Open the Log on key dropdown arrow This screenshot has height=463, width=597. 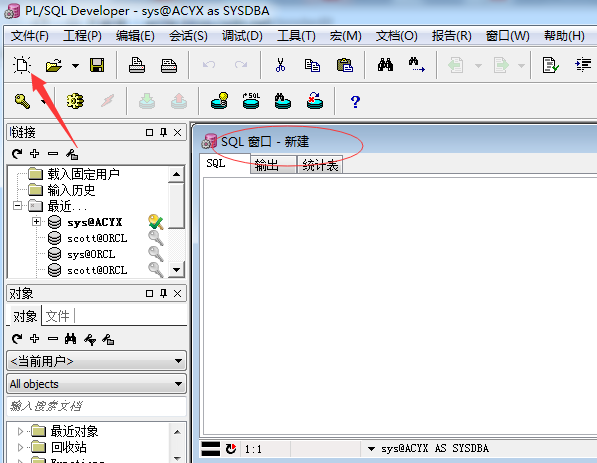(x=43, y=101)
